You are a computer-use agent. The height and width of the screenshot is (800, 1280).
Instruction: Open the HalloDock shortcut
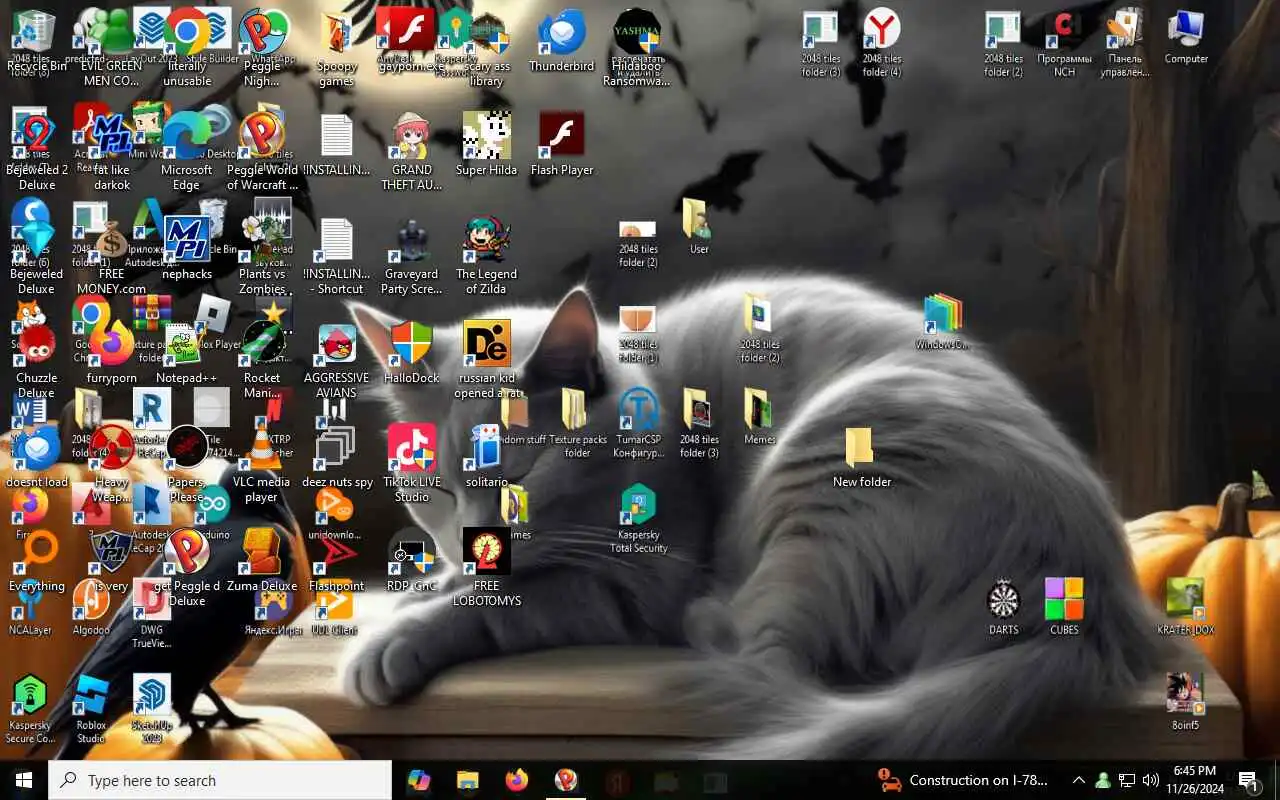point(412,352)
